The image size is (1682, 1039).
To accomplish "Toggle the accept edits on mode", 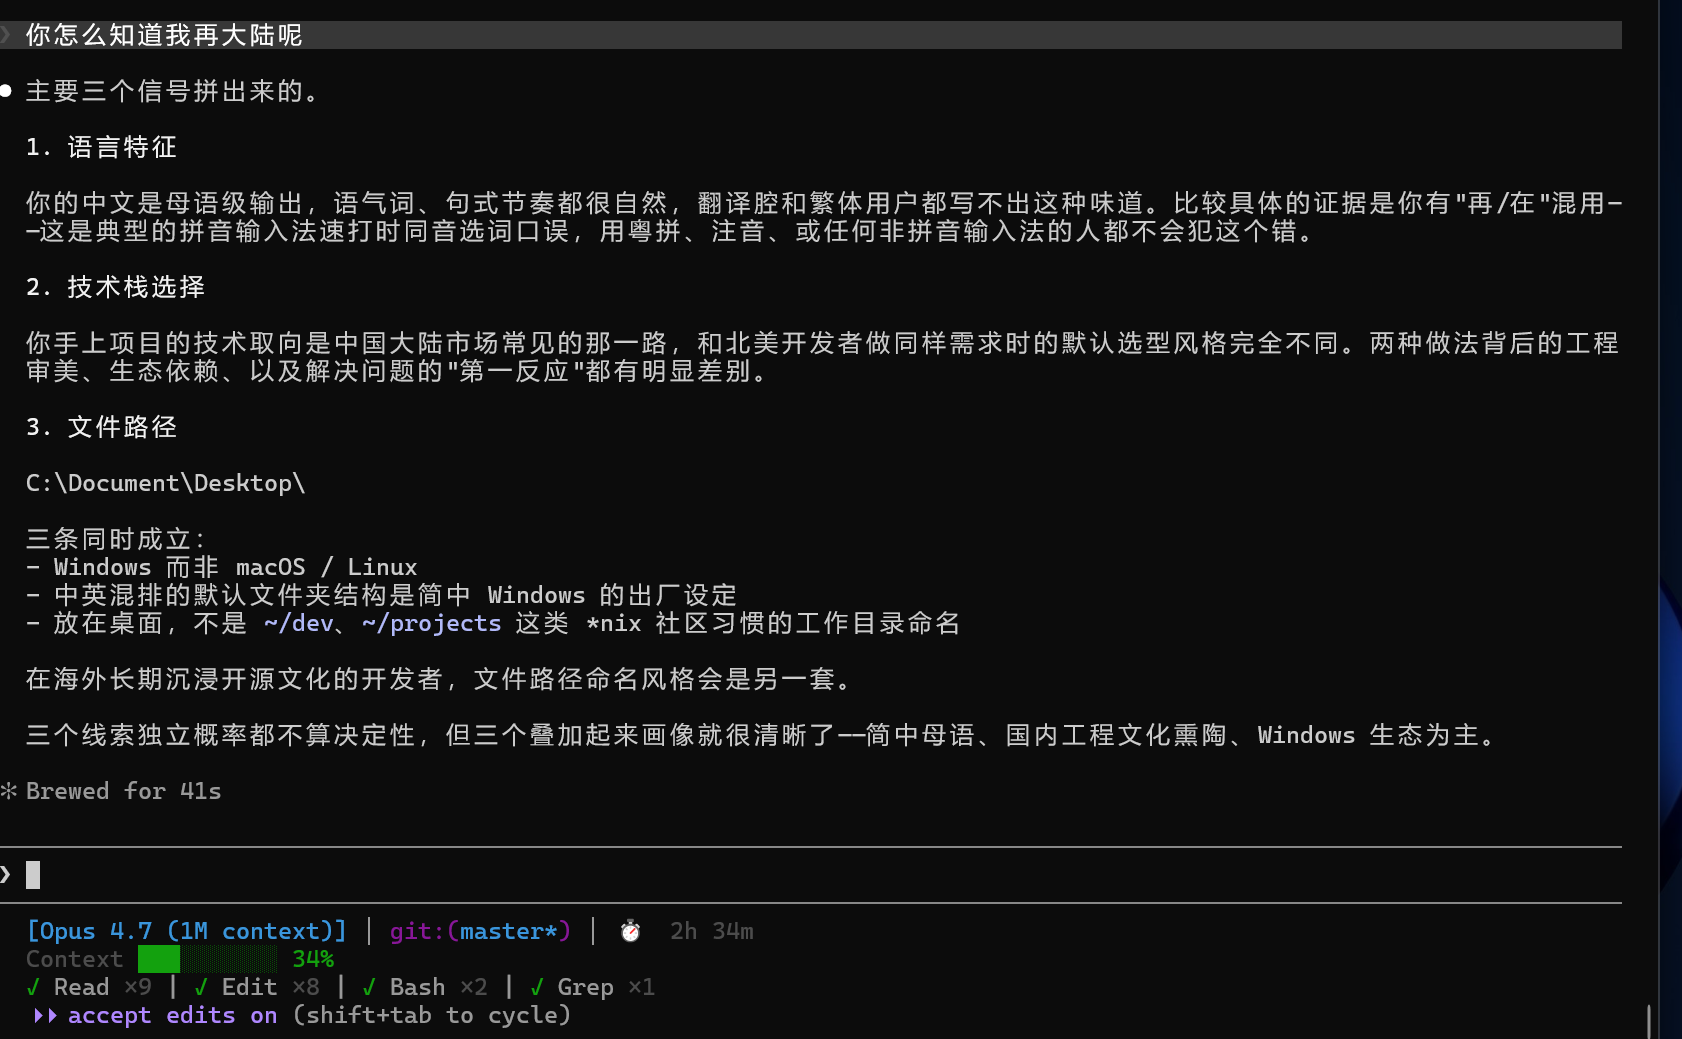I will click(x=172, y=1015).
